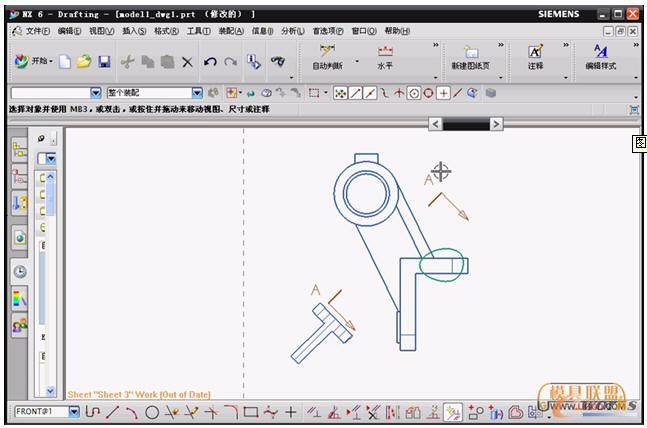This screenshot has width=647, height=428.
Task: Open the empty selection filter dropdown
Action: pos(96,93)
